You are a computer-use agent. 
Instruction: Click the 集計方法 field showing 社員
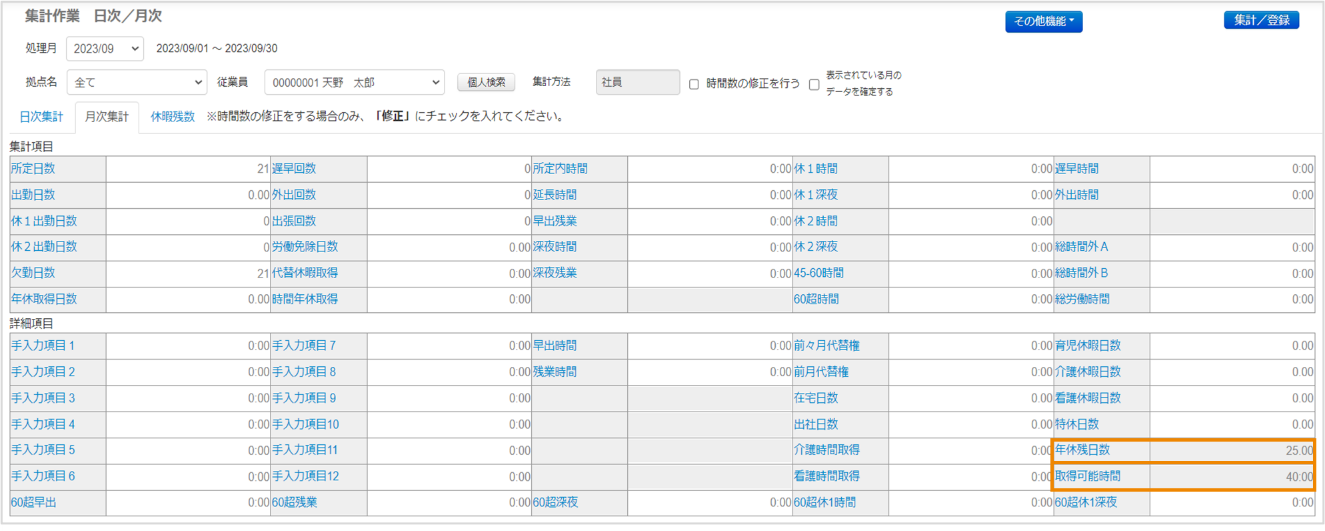(637, 82)
